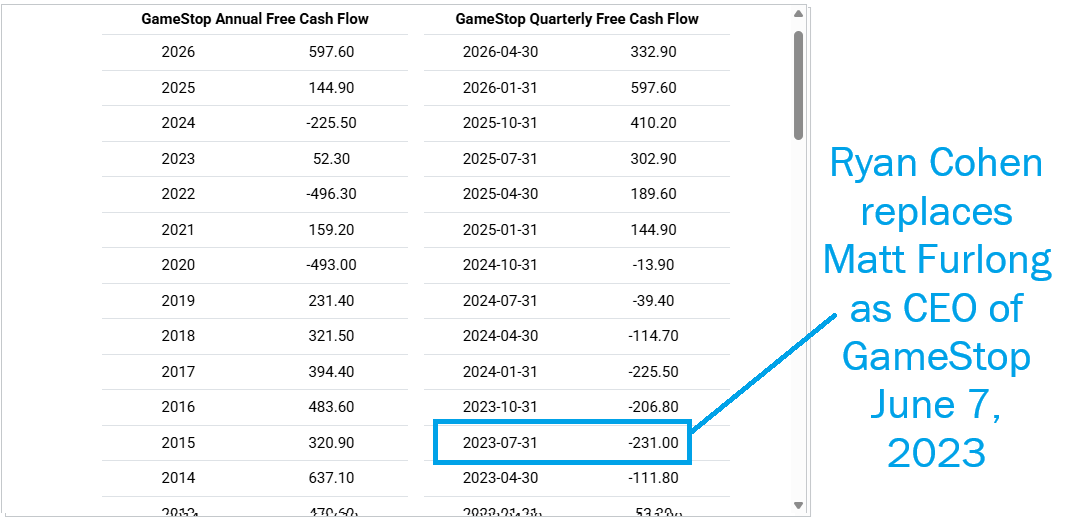Select annual value 597.60 in the 2026 row
Viewport: 1078px width, 519px height.
point(331,52)
